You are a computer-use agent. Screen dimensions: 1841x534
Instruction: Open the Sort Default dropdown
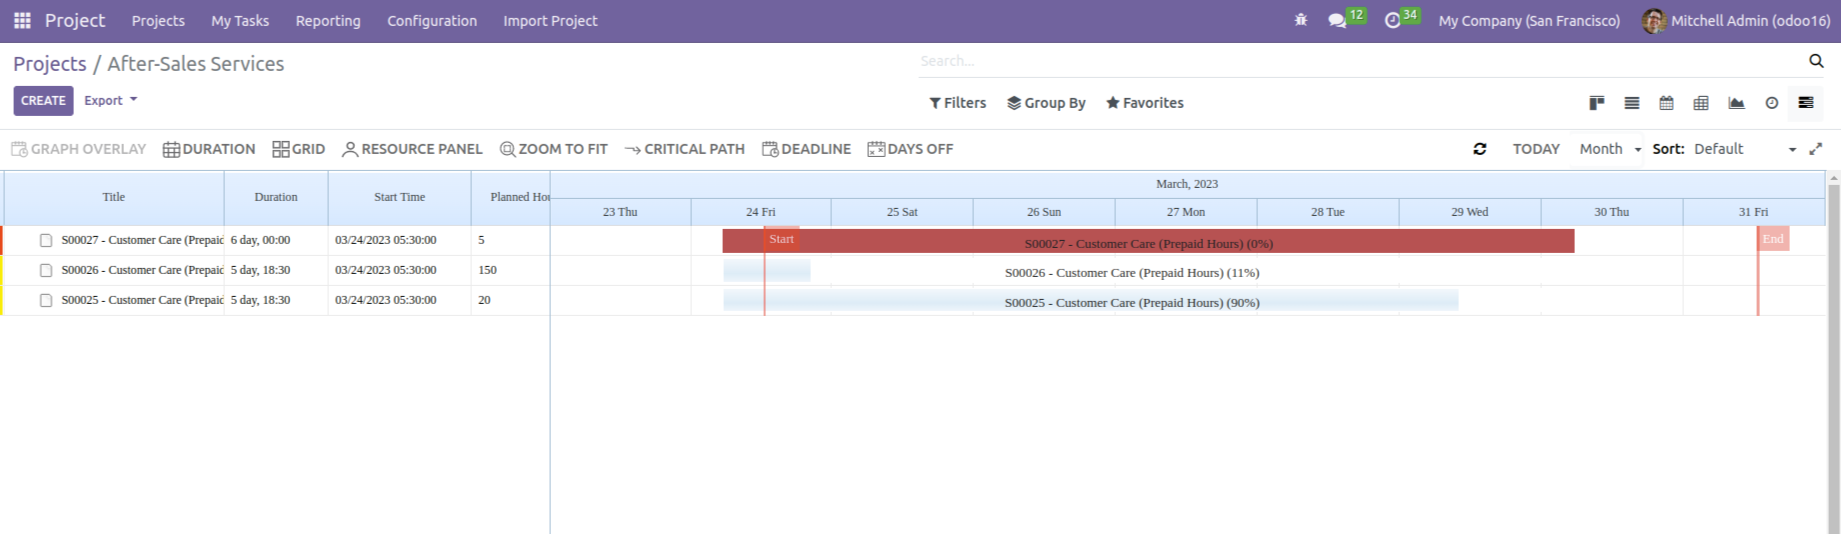click(x=1745, y=149)
